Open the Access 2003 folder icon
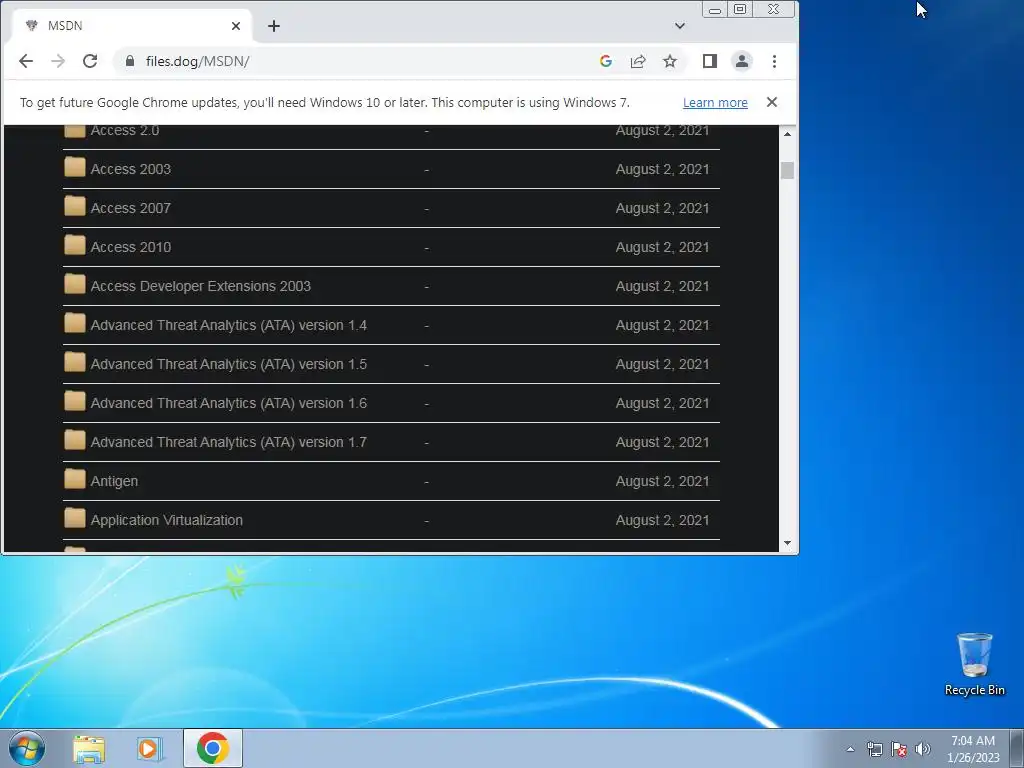The height and width of the screenshot is (768, 1024). (x=74, y=168)
